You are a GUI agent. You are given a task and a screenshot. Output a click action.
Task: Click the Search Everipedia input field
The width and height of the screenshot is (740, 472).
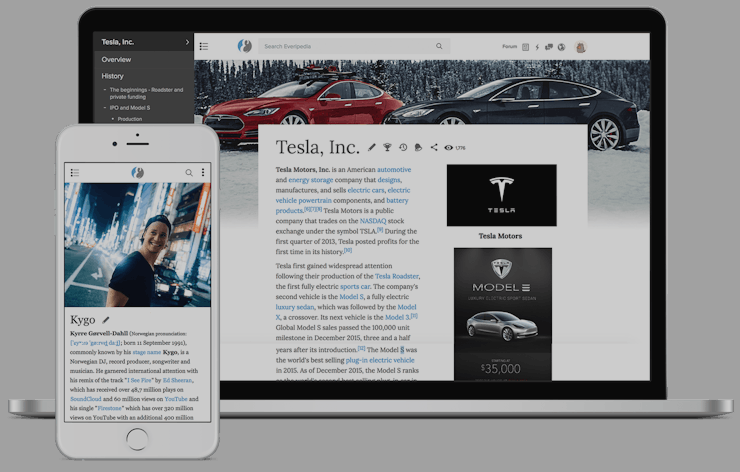[x=345, y=46]
